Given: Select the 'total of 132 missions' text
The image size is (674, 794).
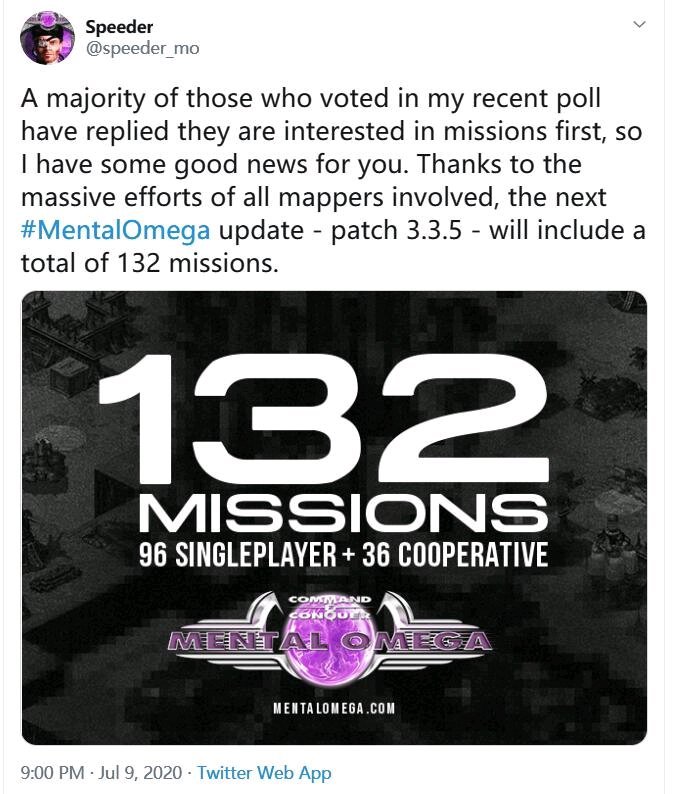Looking at the screenshot, I should (150, 263).
